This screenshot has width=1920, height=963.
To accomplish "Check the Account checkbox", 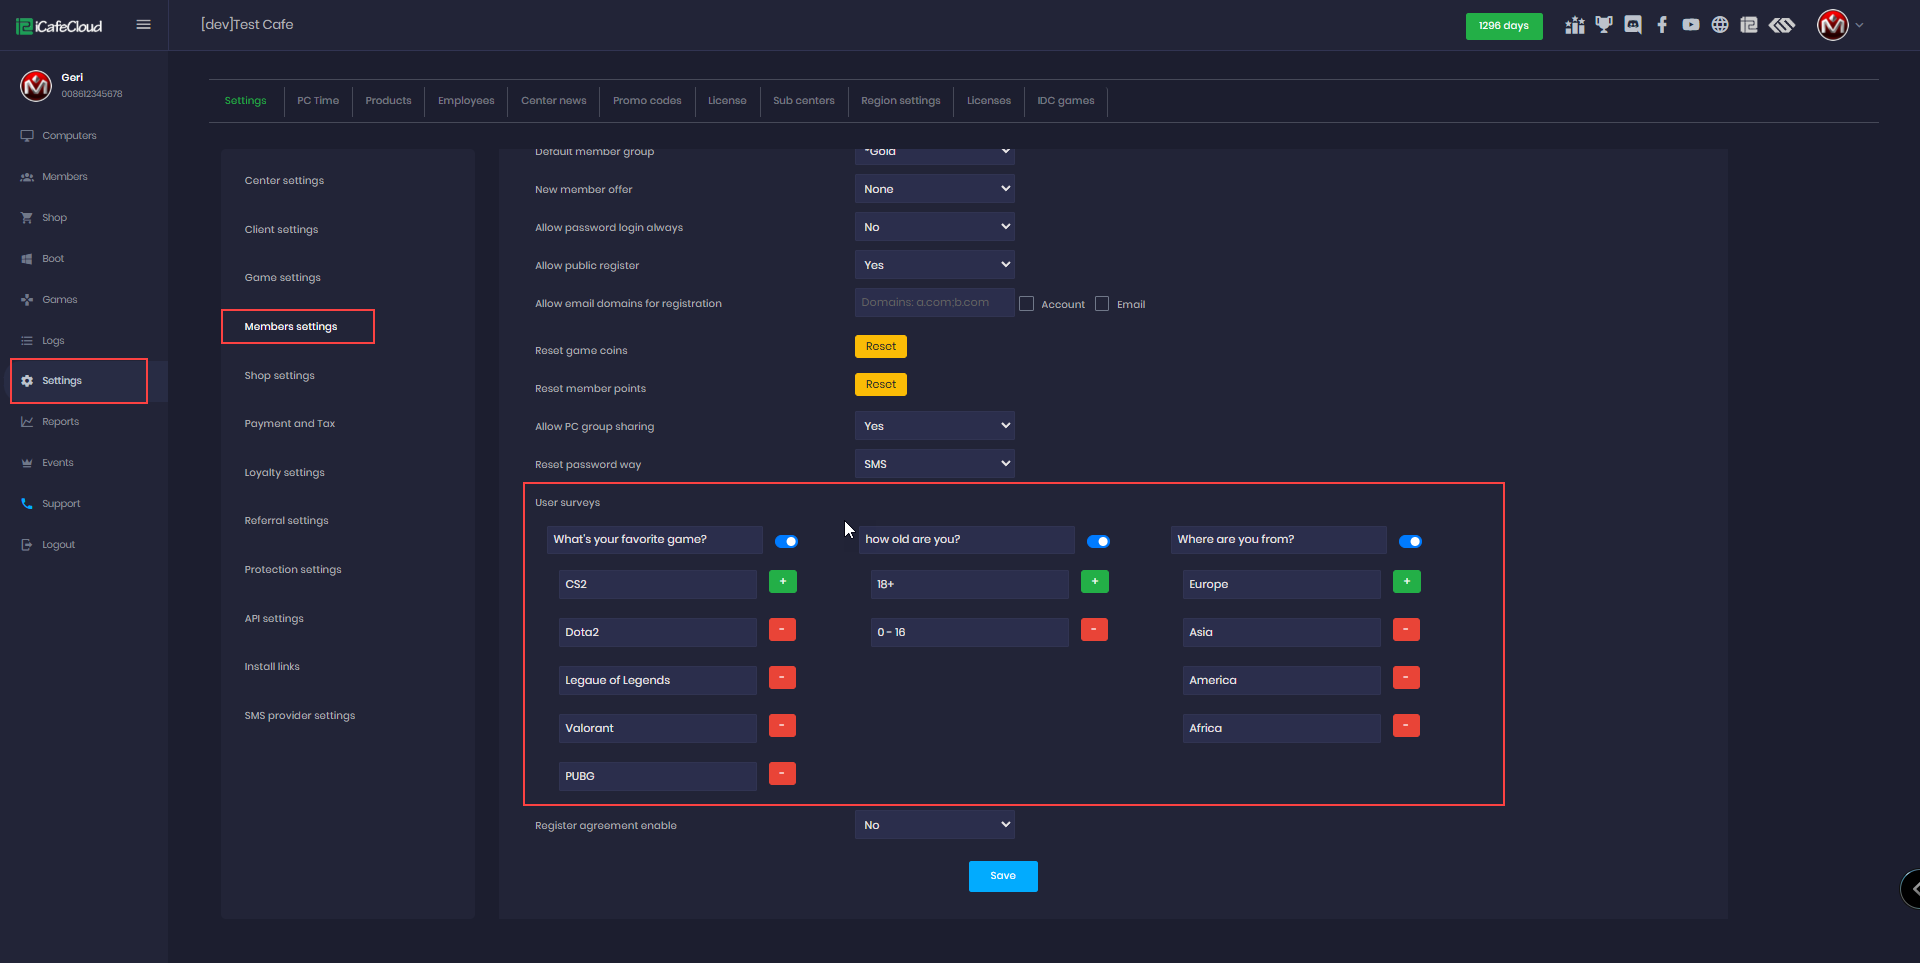I will pos(1027,304).
